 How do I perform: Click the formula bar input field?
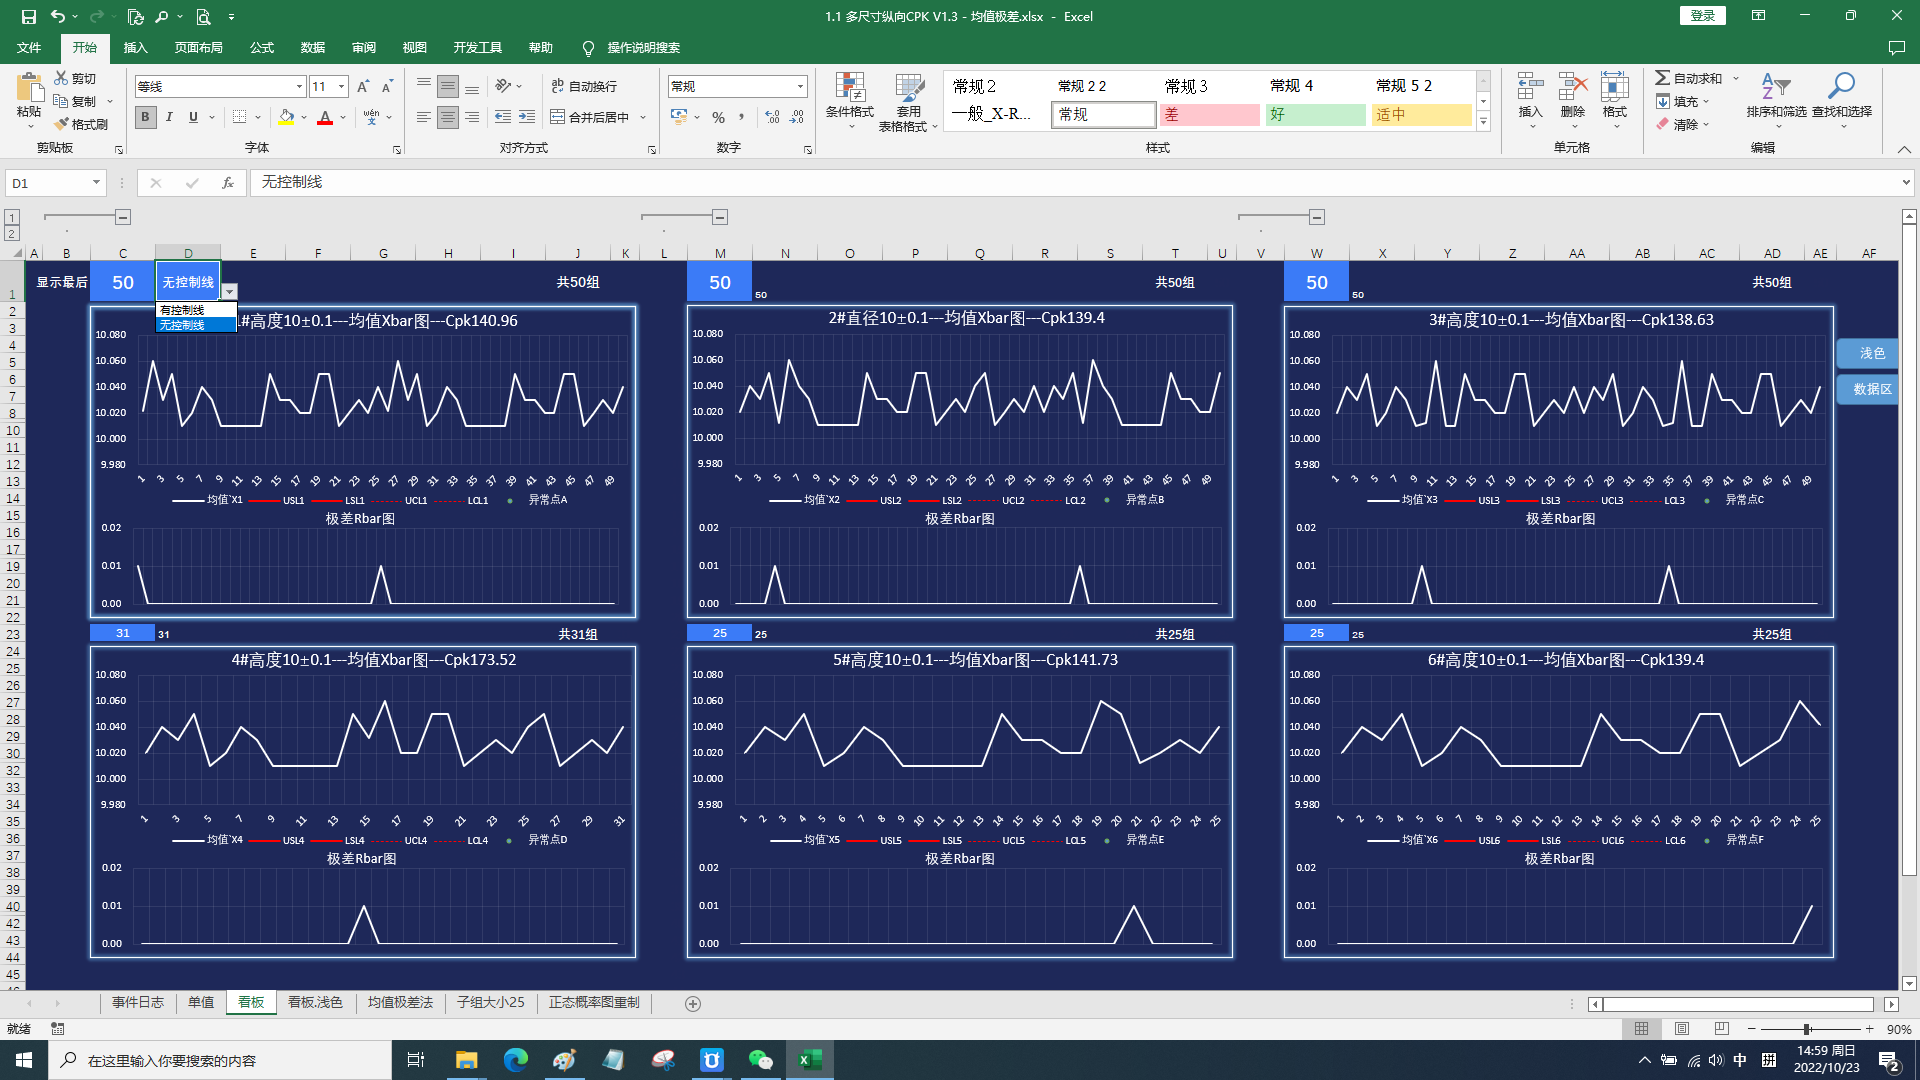click(x=1075, y=182)
